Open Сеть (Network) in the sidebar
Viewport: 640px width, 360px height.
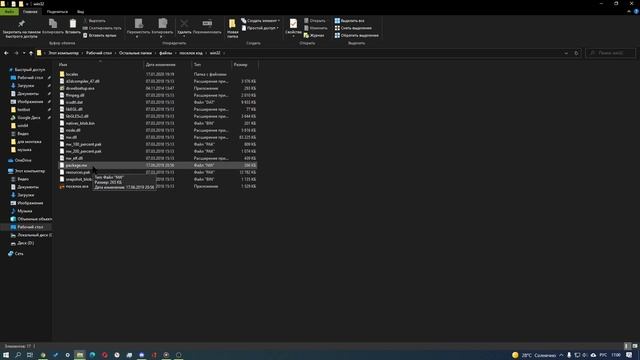point(19,254)
